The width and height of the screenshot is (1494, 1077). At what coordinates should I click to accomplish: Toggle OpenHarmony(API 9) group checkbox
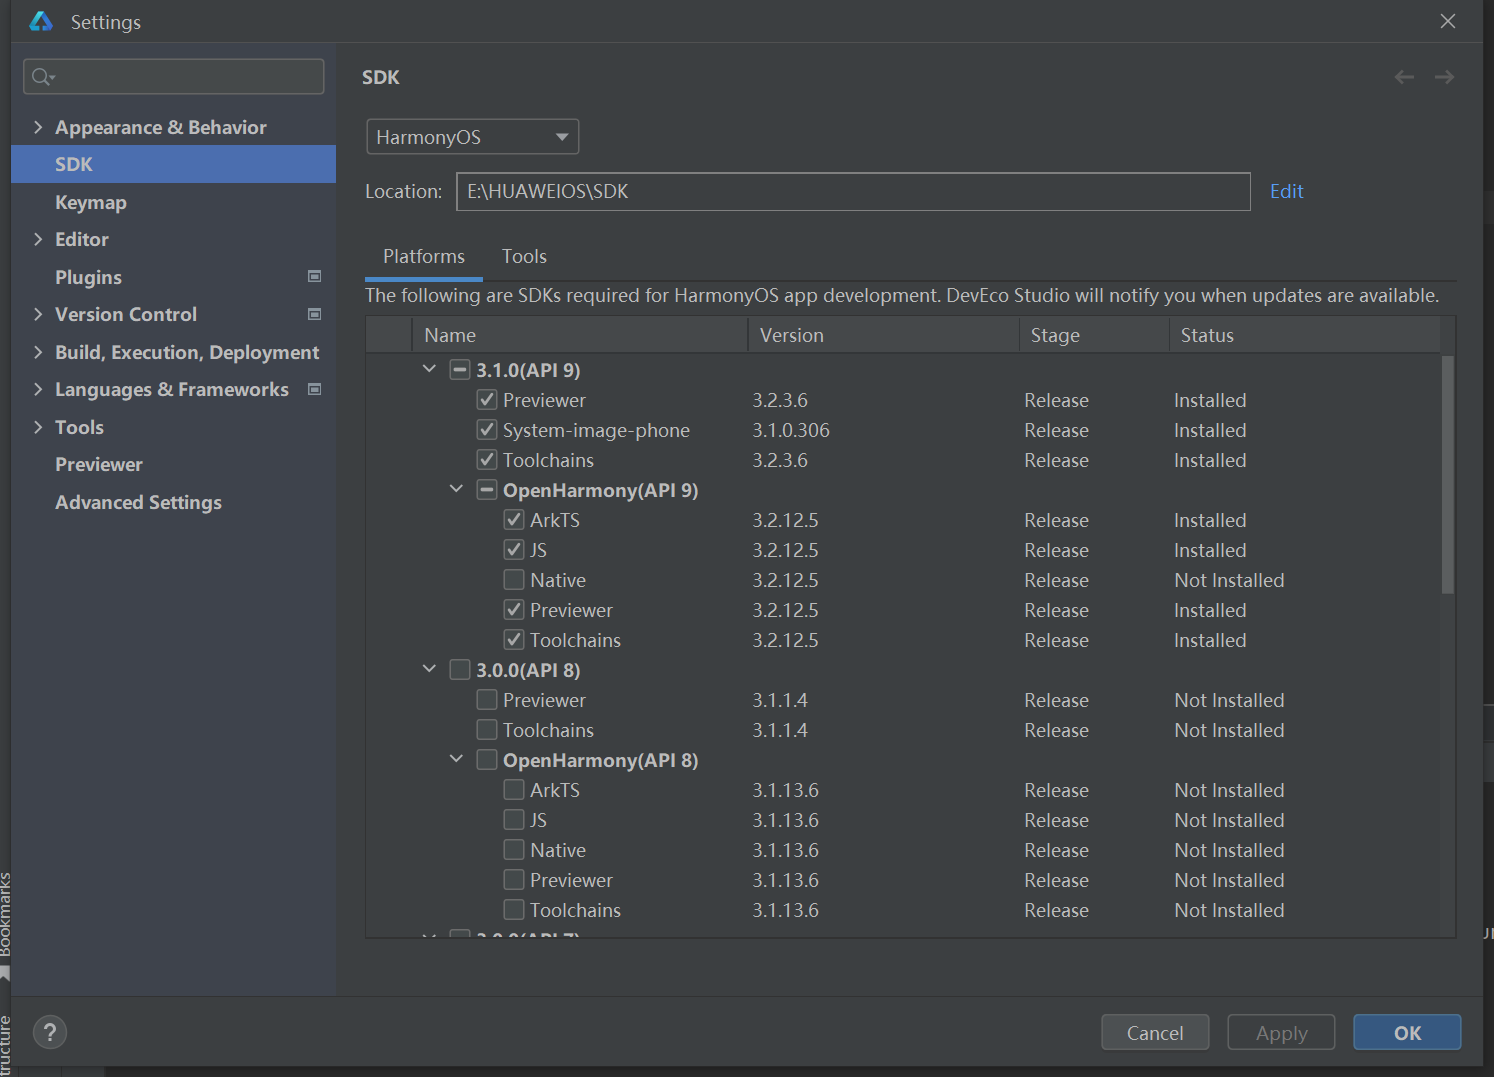[x=487, y=490]
